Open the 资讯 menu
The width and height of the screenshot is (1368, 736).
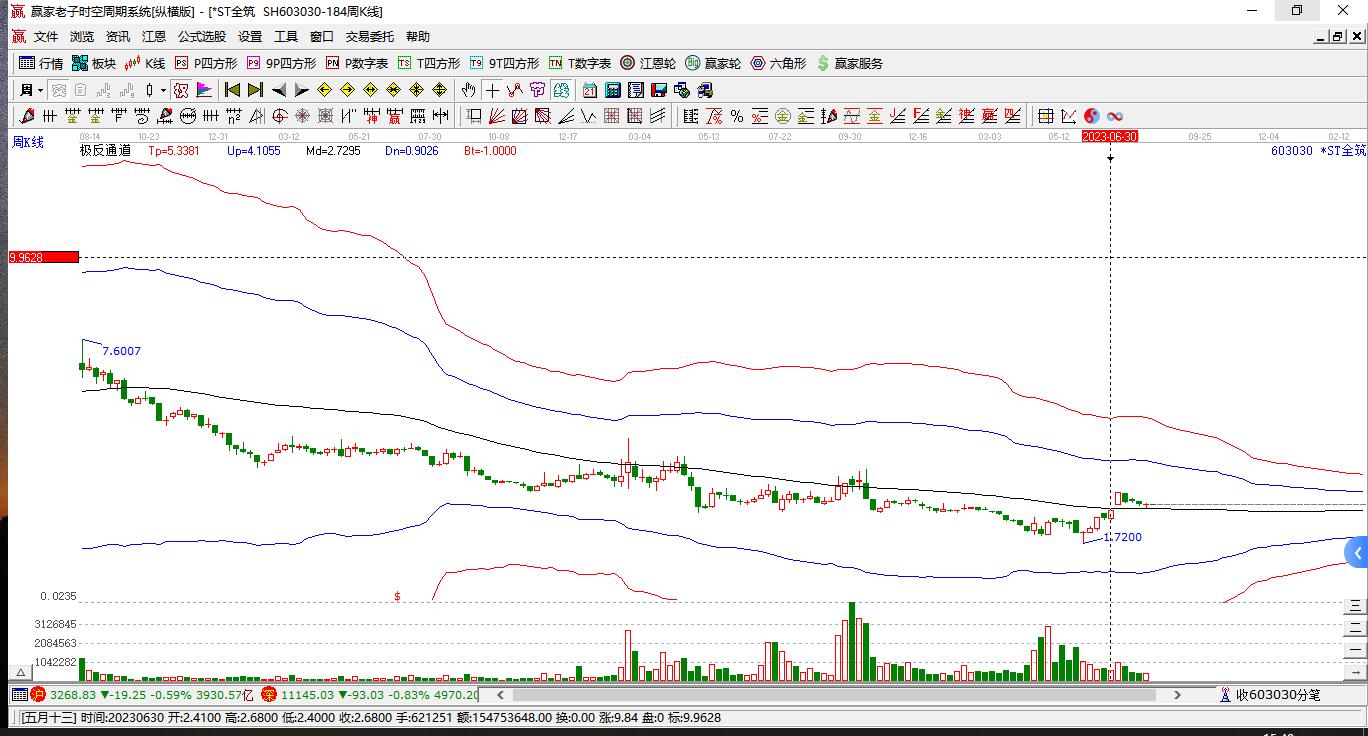[x=118, y=37]
